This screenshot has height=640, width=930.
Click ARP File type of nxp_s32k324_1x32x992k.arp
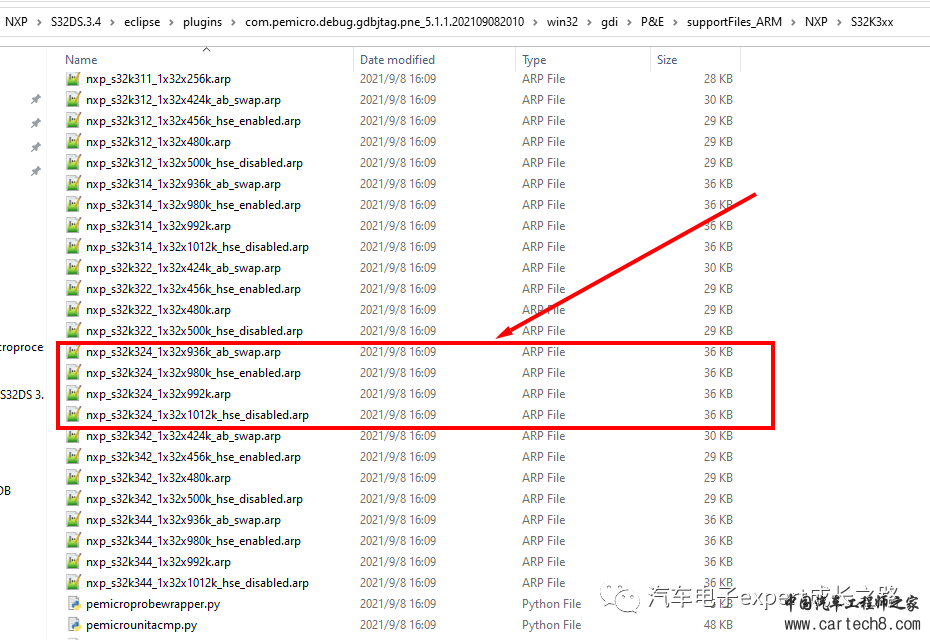pos(544,394)
